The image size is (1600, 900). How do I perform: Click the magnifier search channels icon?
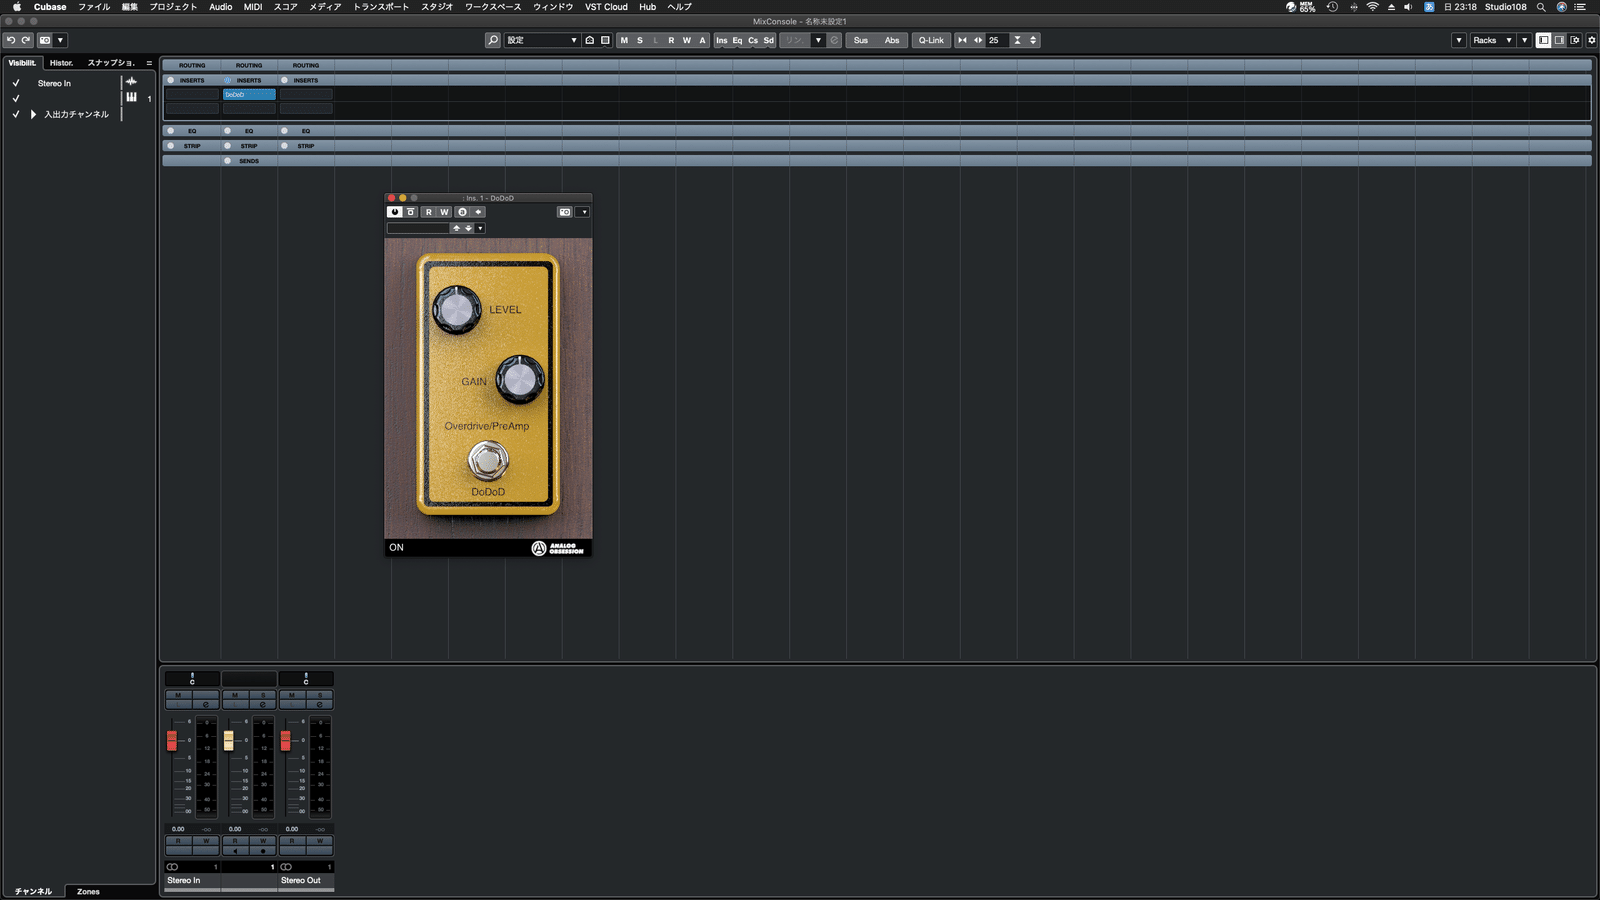point(492,40)
